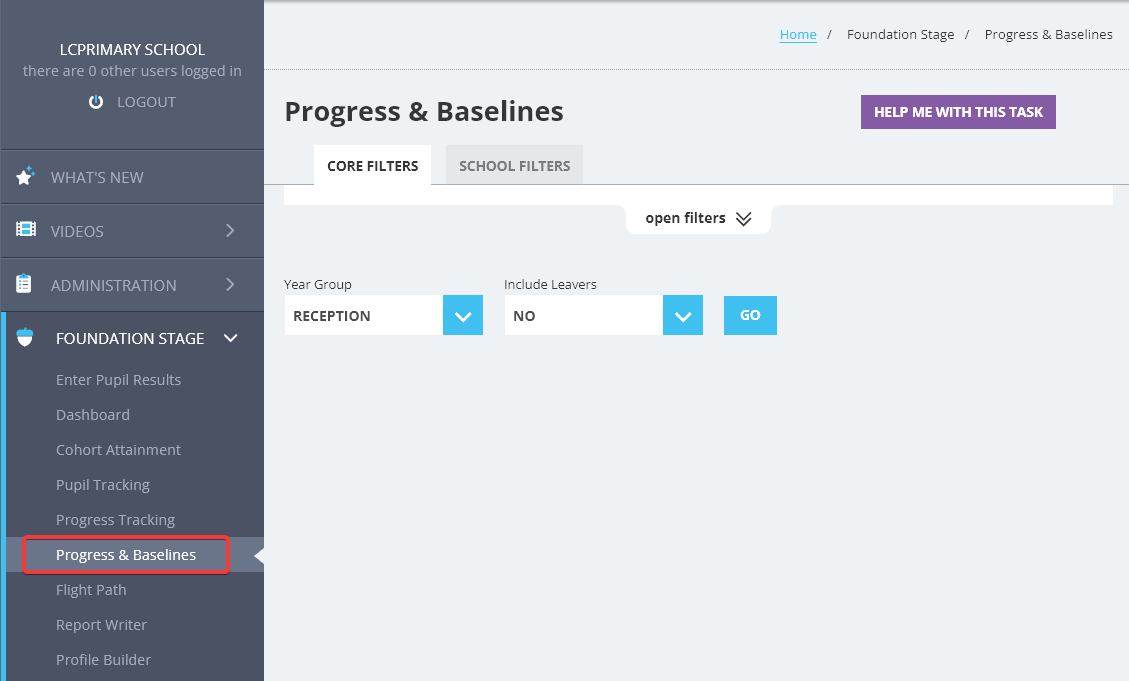
Task: Go to Pupil Tracking
Action: click(x=103, y=485)
